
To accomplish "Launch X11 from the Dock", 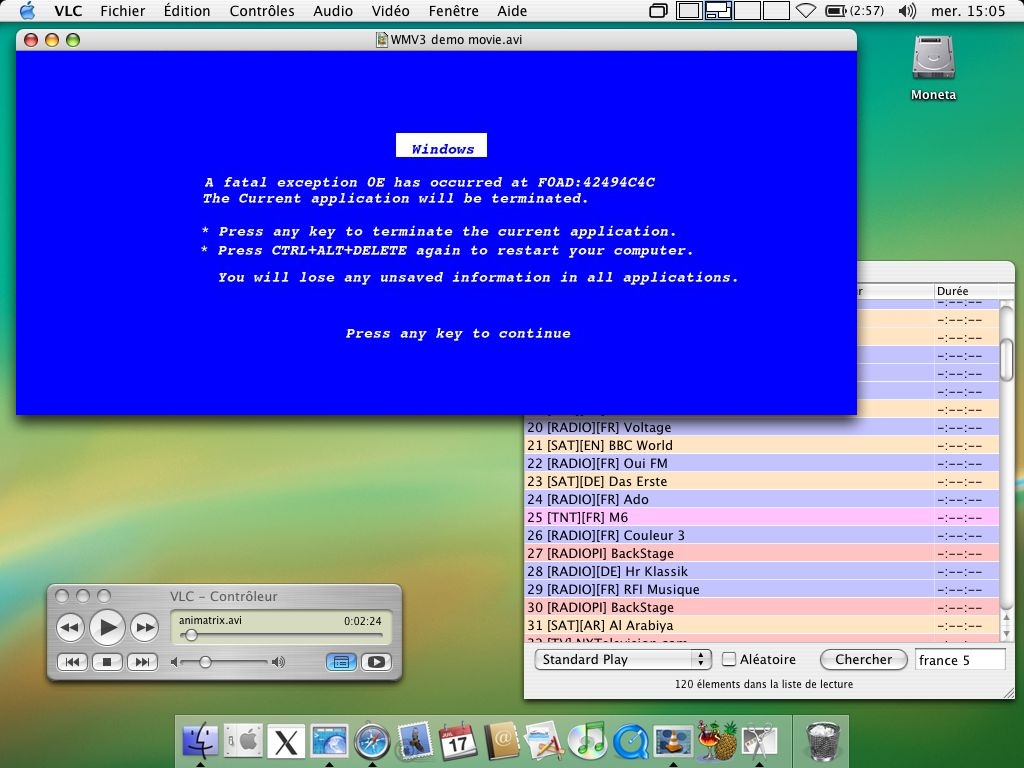I will [286, 742].
